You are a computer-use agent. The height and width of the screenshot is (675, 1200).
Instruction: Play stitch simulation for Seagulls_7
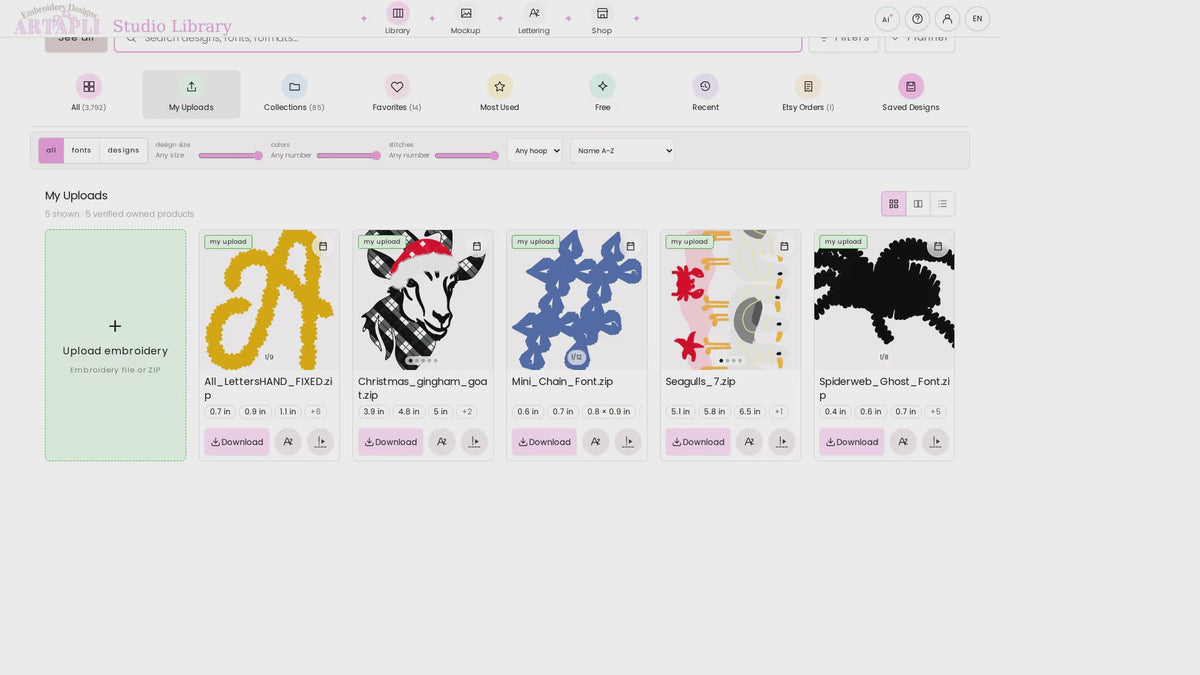[782, 442]
